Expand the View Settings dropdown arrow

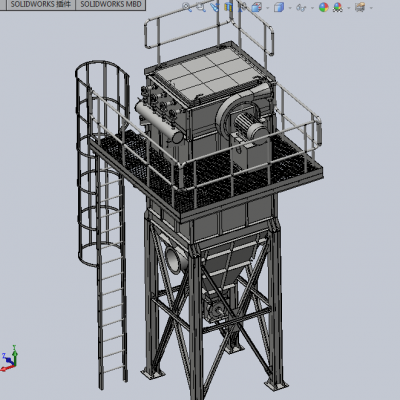pyautogui.click(x=371, y=7)
